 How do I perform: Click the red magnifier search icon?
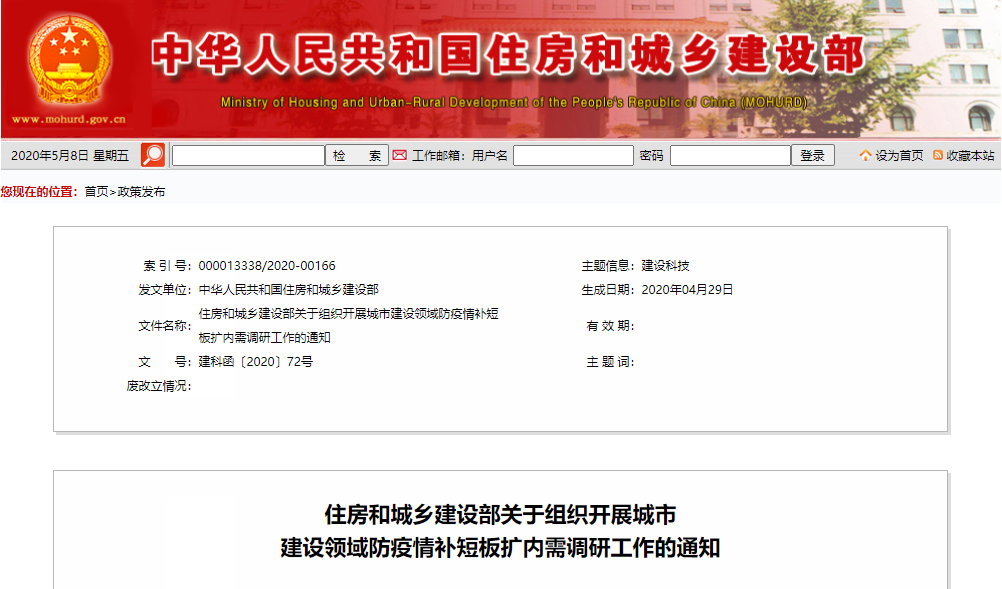tap(153, 155)
